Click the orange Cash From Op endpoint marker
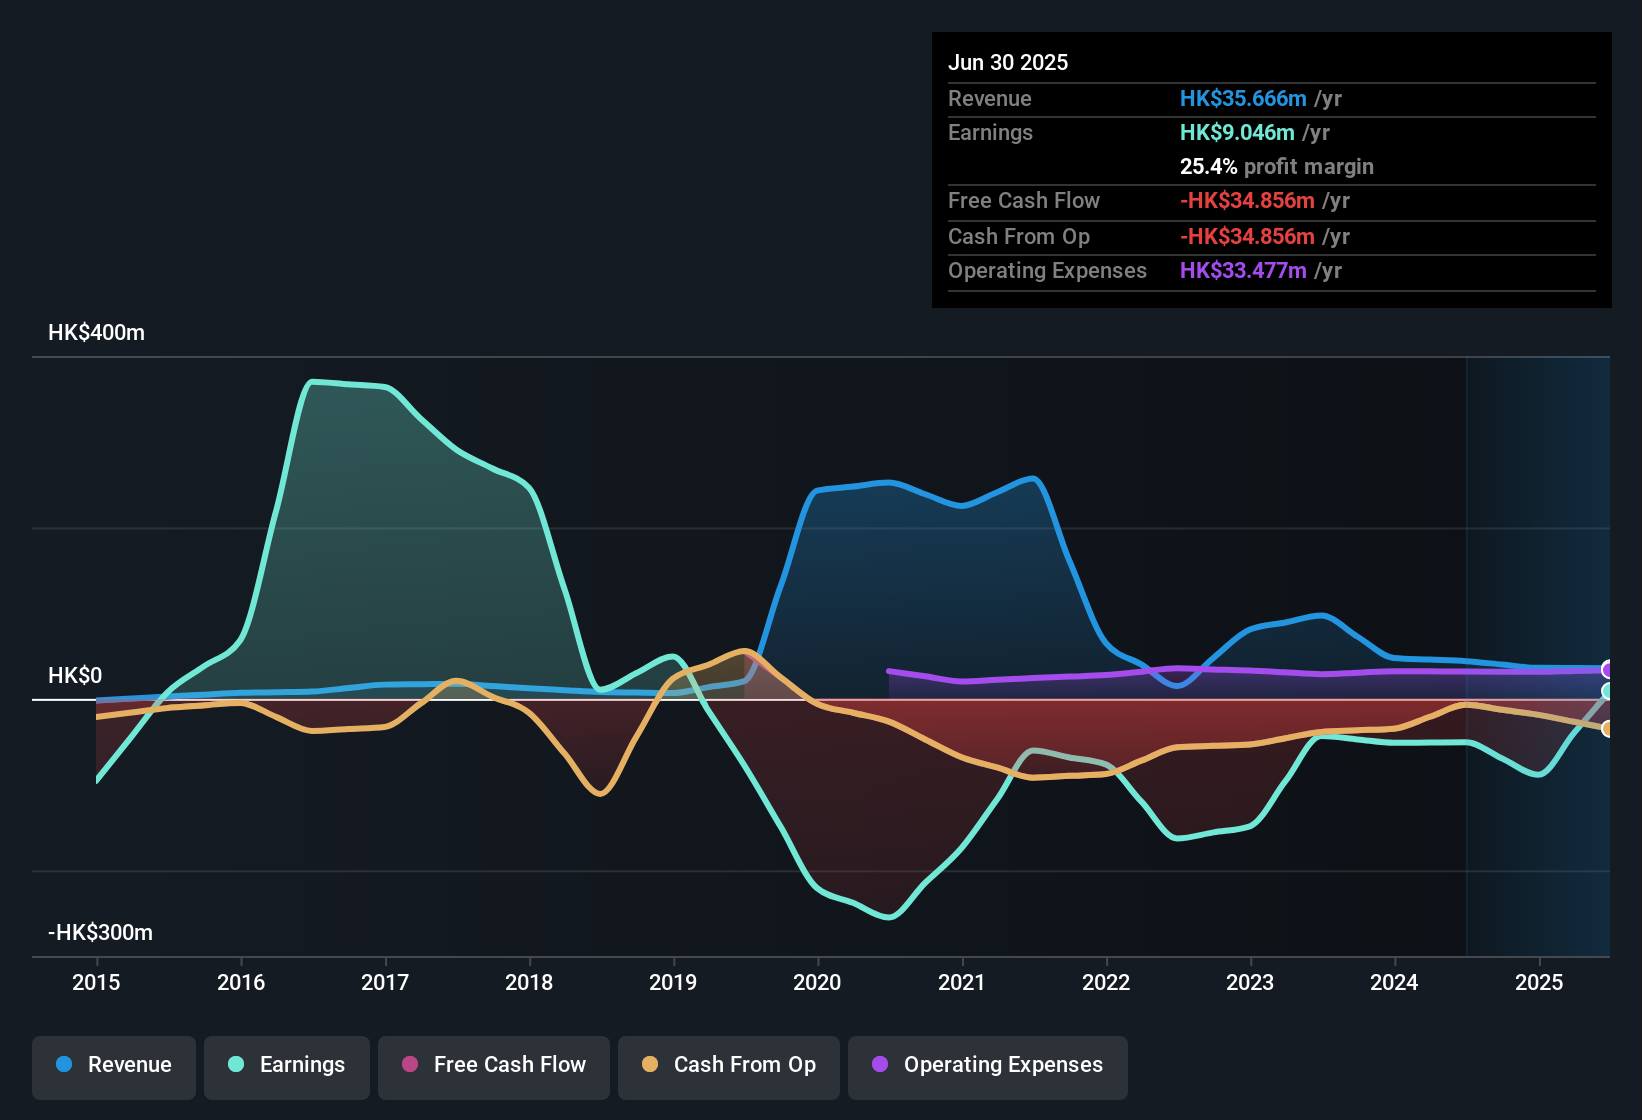The height and width of the screenshot is (1120, 1642). pos(1606,731)
